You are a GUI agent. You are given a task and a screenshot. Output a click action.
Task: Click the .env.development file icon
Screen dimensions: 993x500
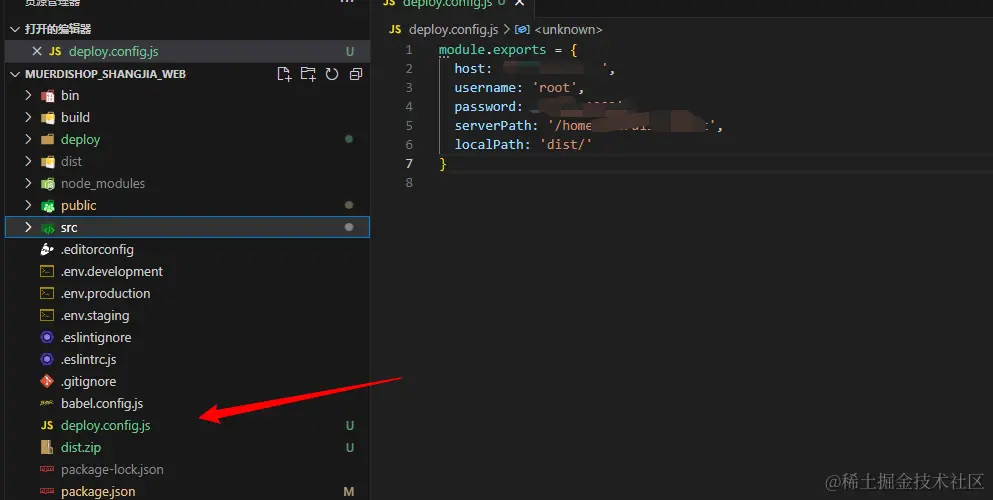click(47, 272)
